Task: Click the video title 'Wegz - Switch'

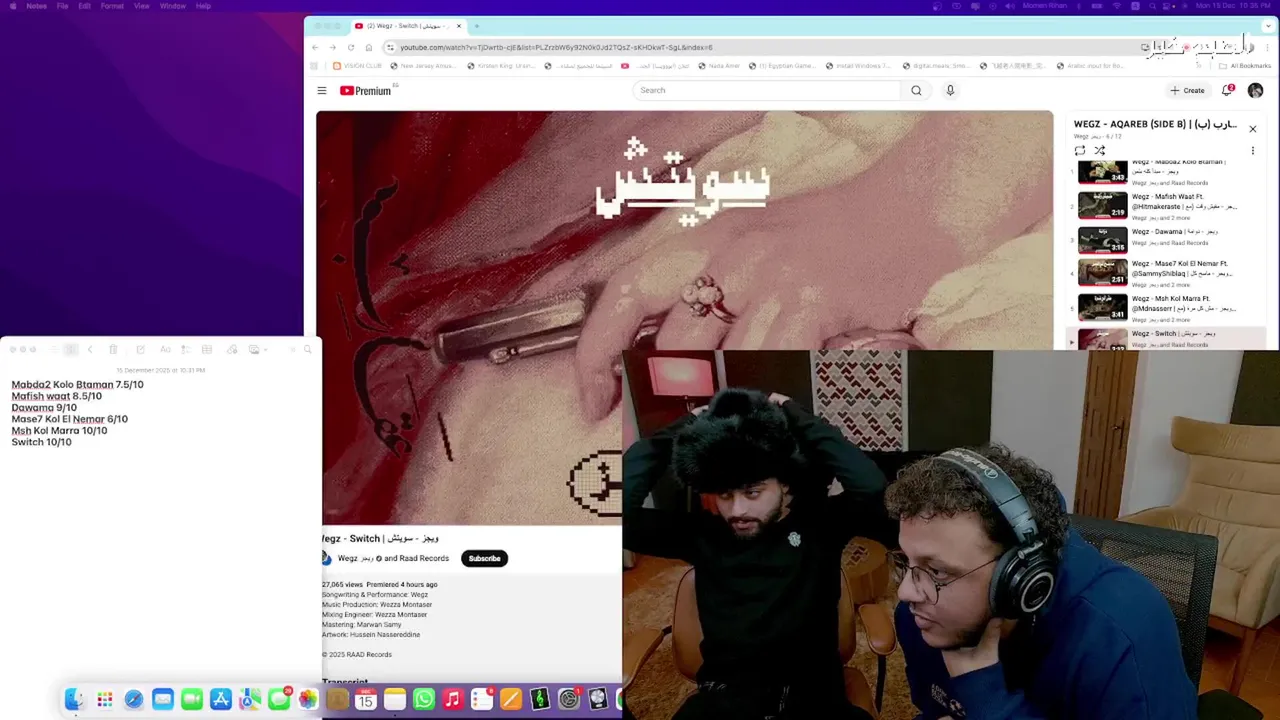Action: click(x=381, y=538)
